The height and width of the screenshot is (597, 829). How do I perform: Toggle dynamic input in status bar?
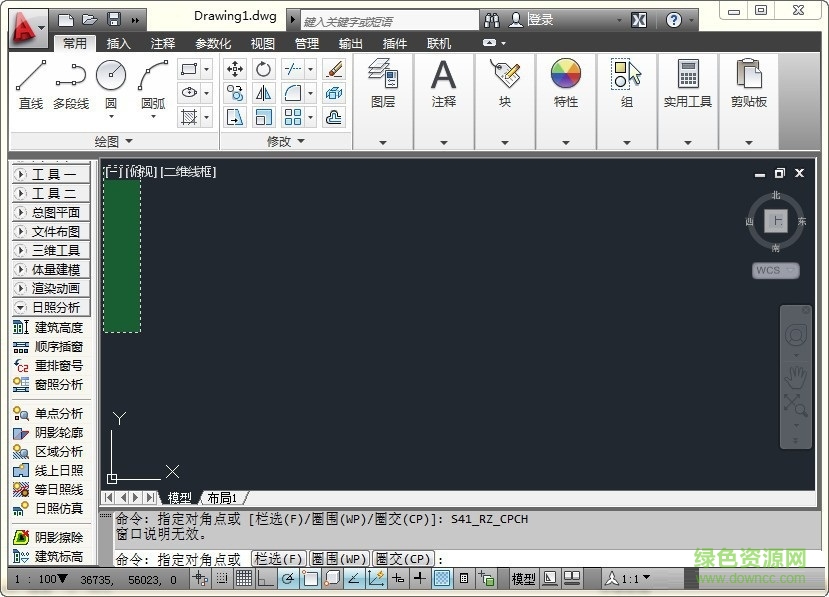tap(398, 579)
